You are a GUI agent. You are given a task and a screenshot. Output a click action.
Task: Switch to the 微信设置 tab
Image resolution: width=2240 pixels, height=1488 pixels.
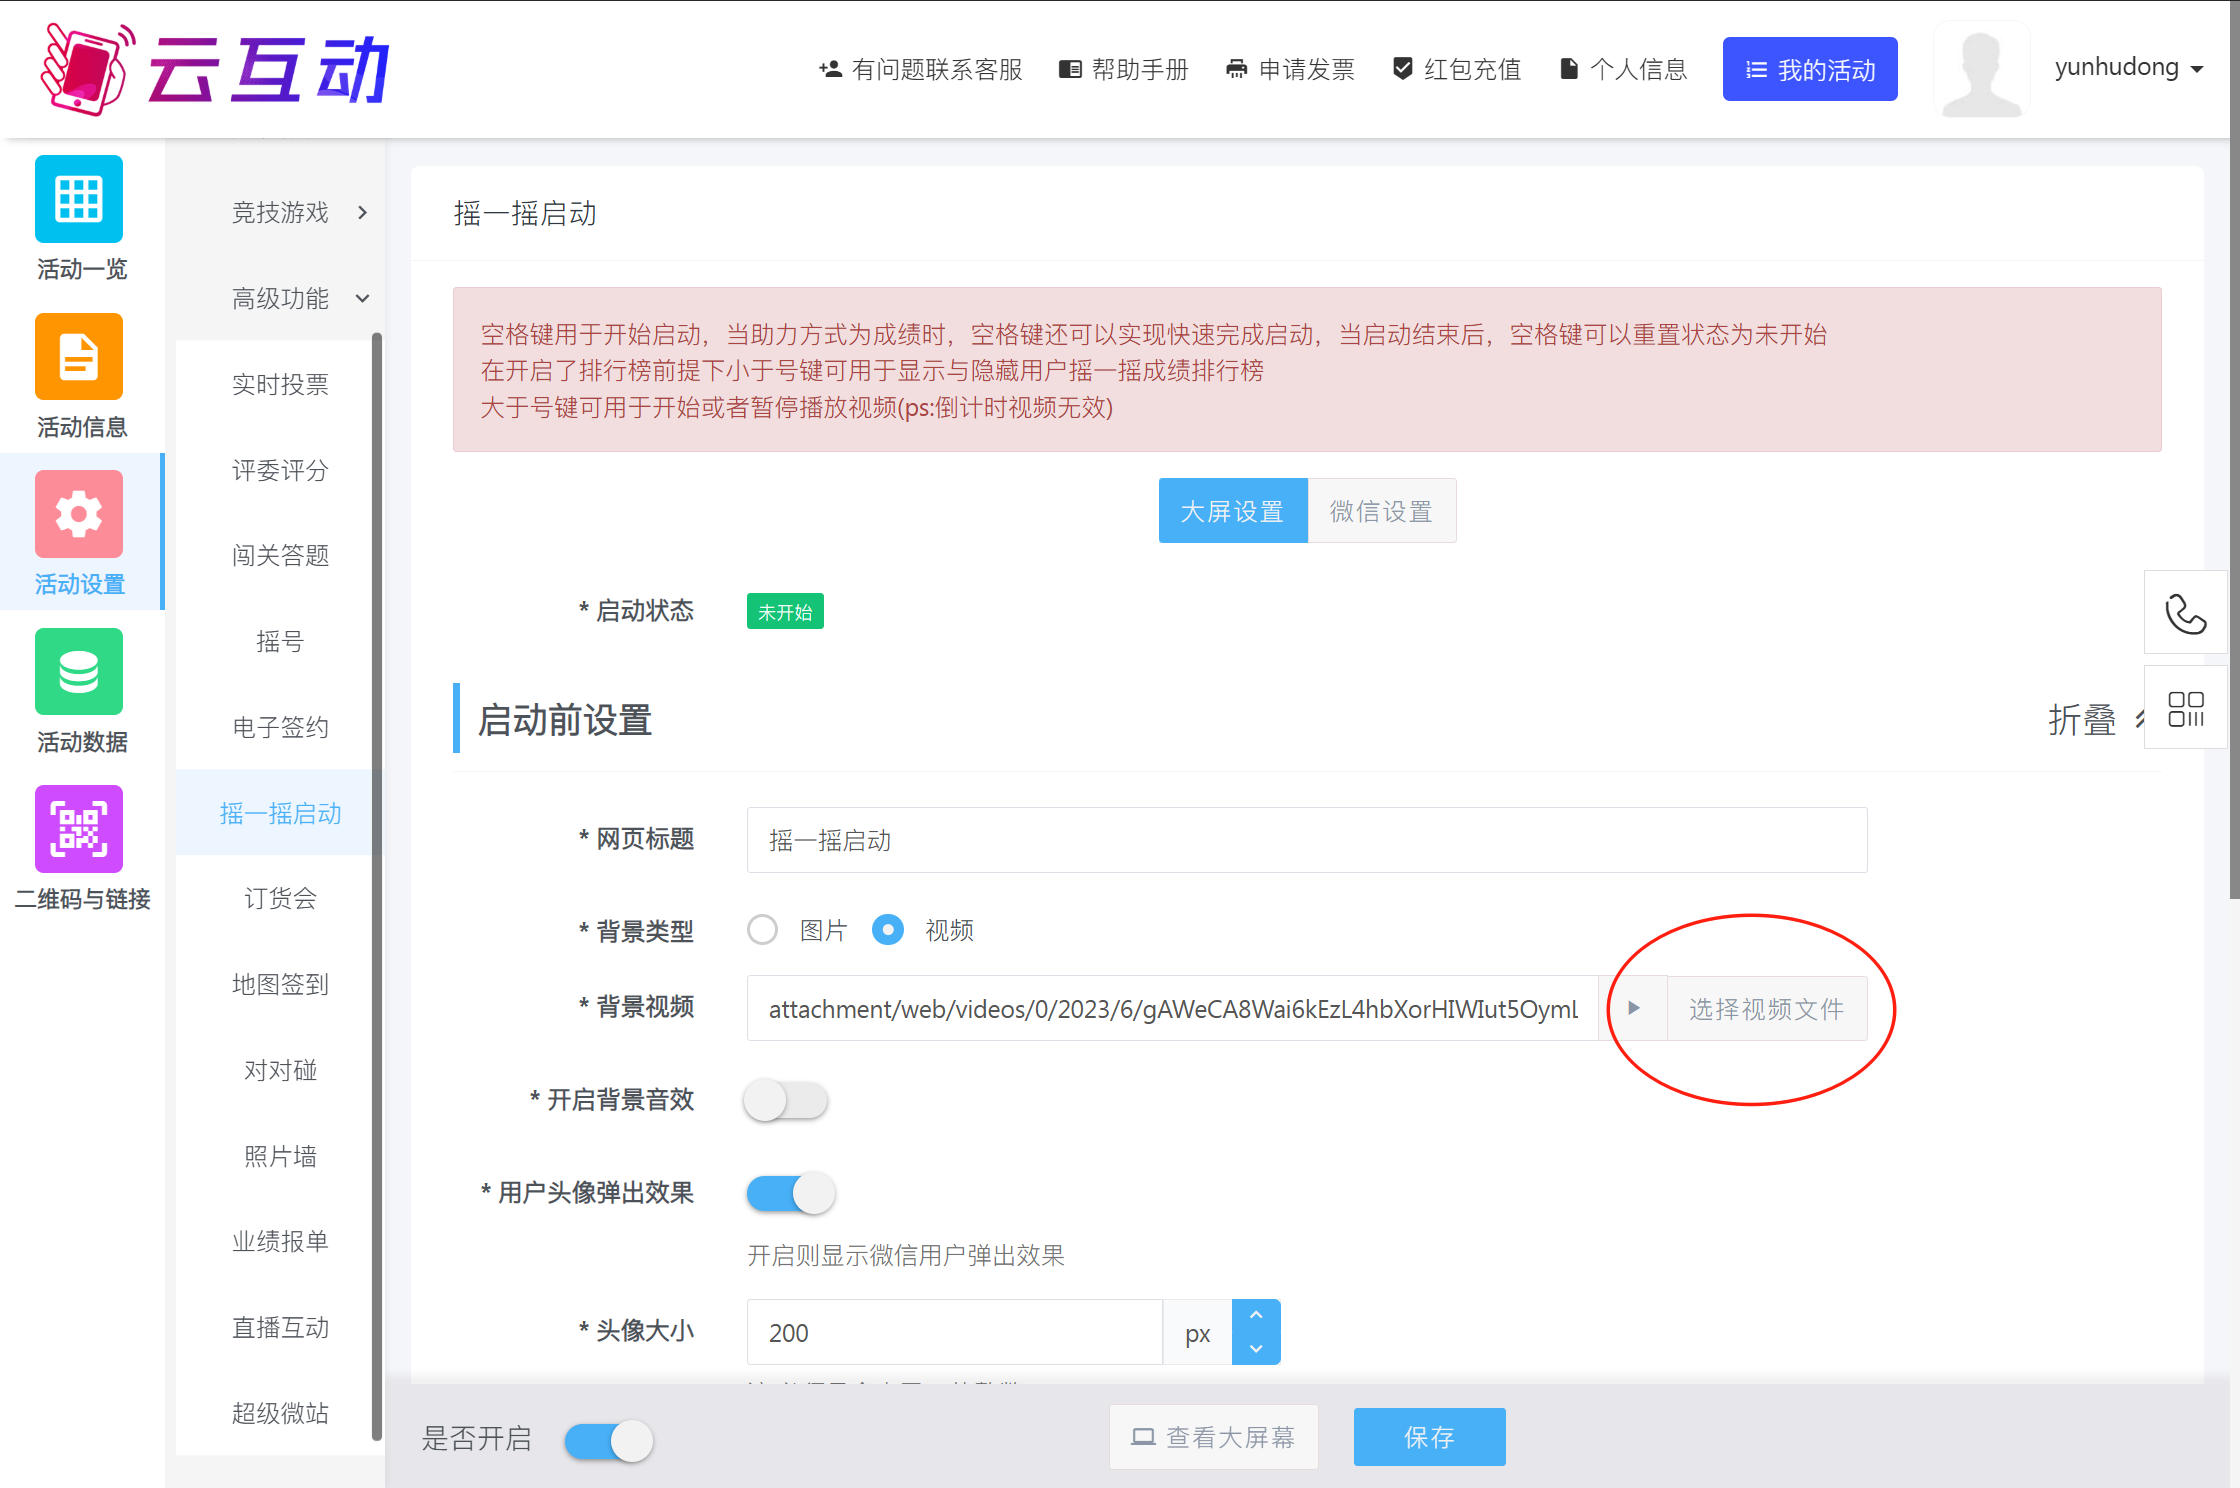1381,511
